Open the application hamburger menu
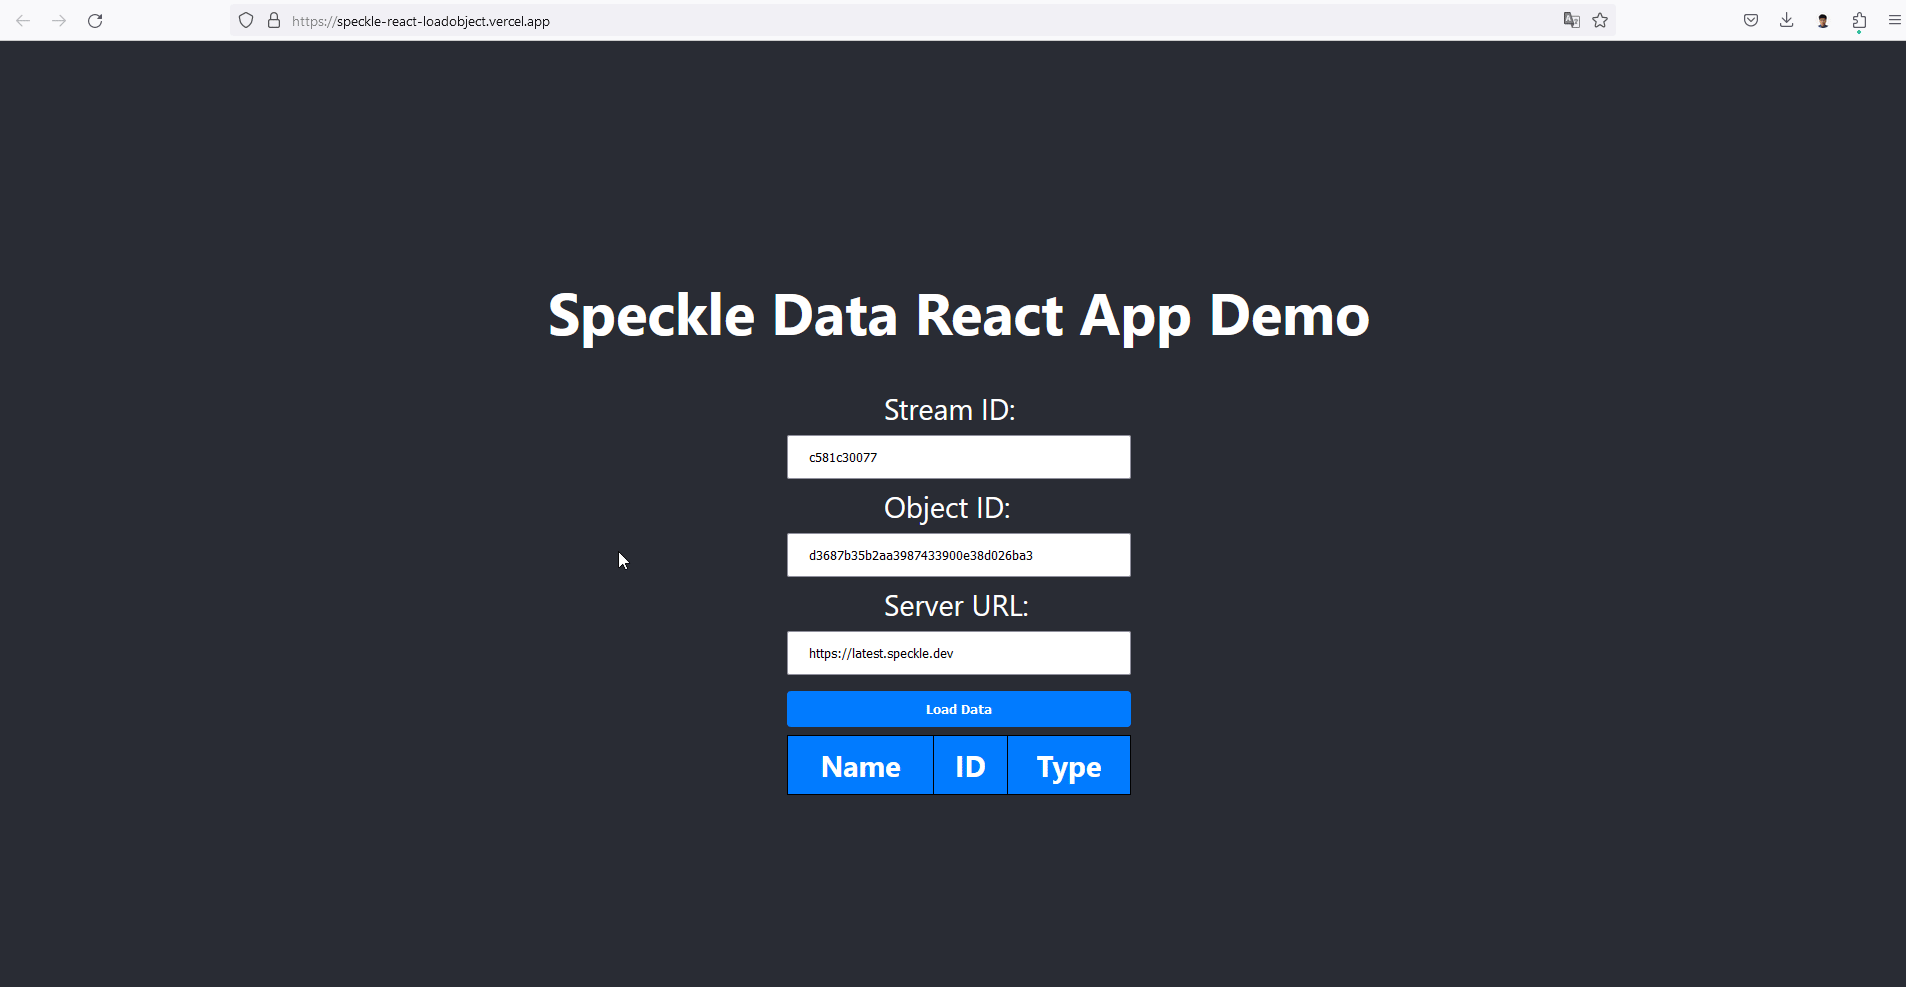The image size is (1906, 987). 1894,20
